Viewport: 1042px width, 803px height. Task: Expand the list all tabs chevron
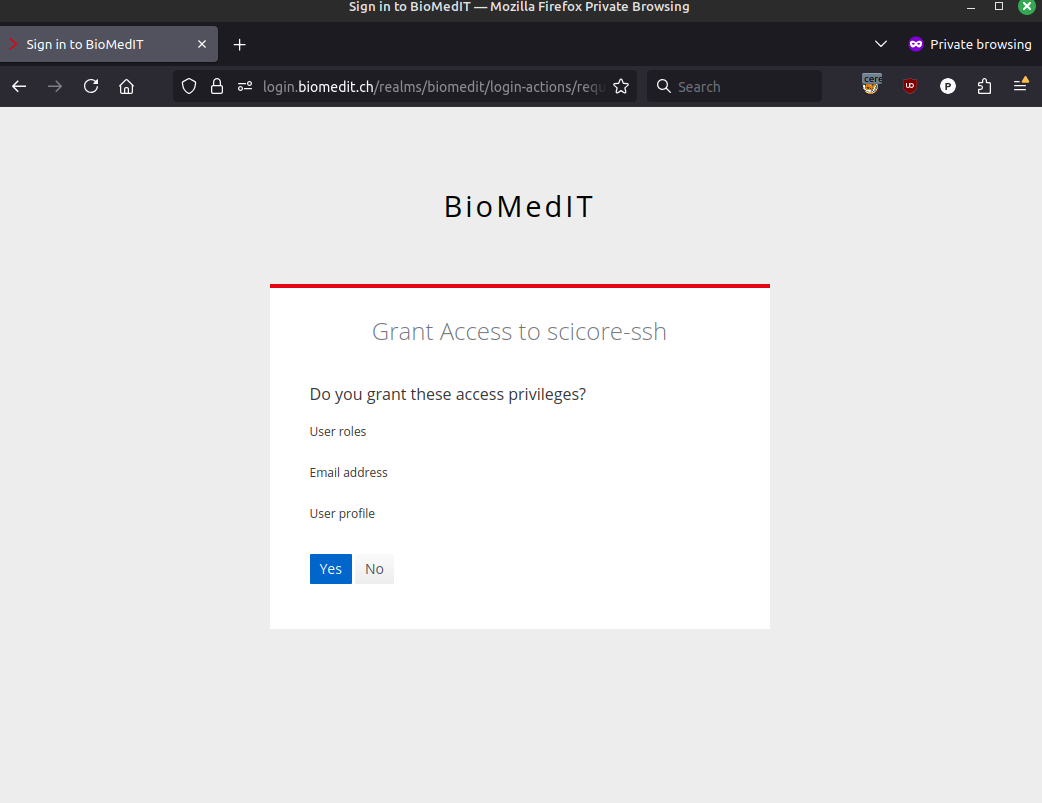click(881, 44)
